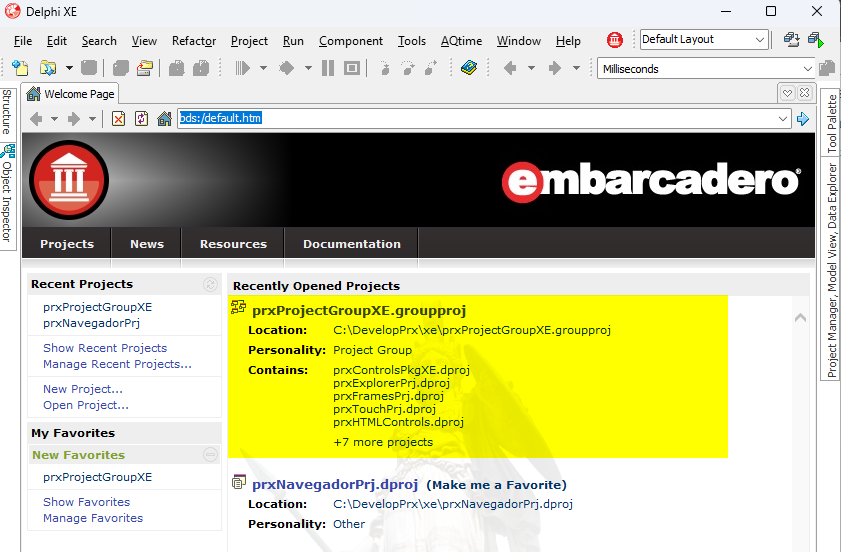Click the scroll up arrow in project list

tap(800, 318)
